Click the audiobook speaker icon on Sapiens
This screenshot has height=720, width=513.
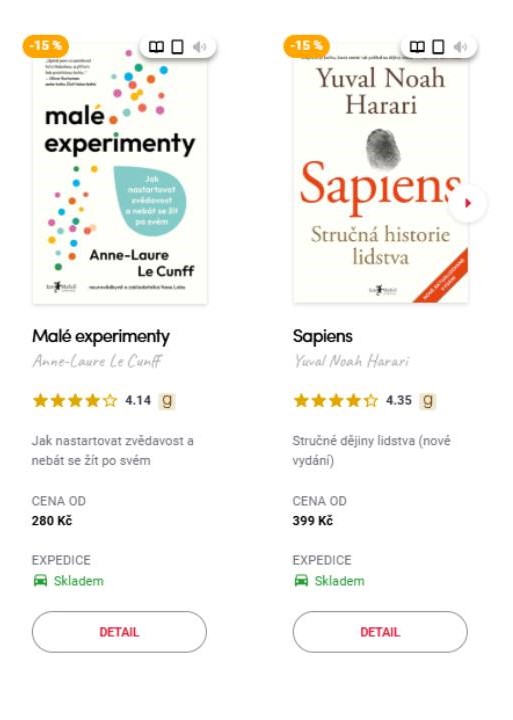pyautogui.click(x=460, y=47)
